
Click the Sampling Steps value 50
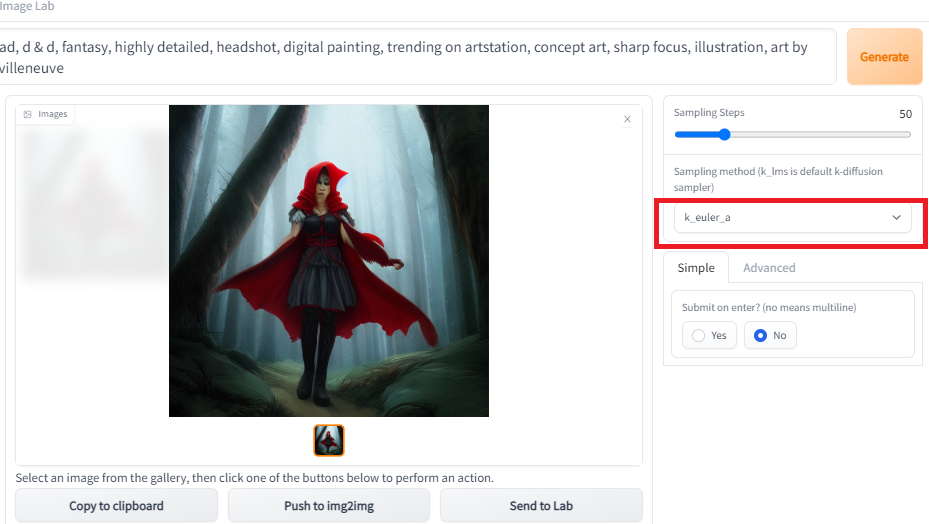(x=905, y=114)
